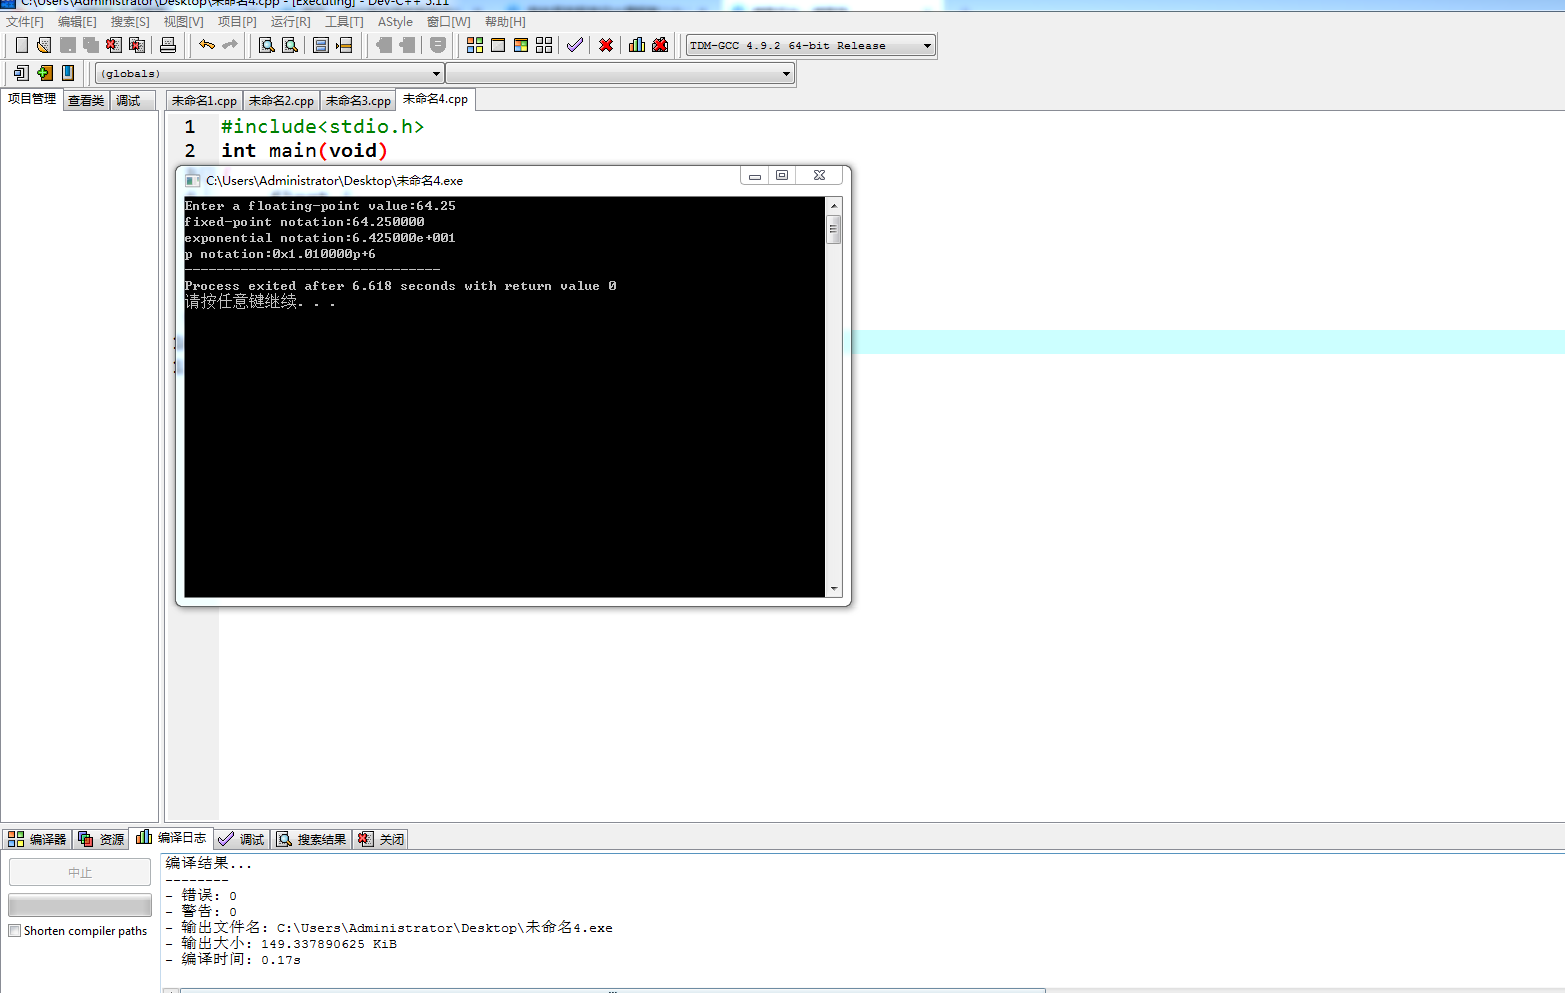Open the 文件[F] menu
Screen dimensions: 1565x993
point(25,21)
